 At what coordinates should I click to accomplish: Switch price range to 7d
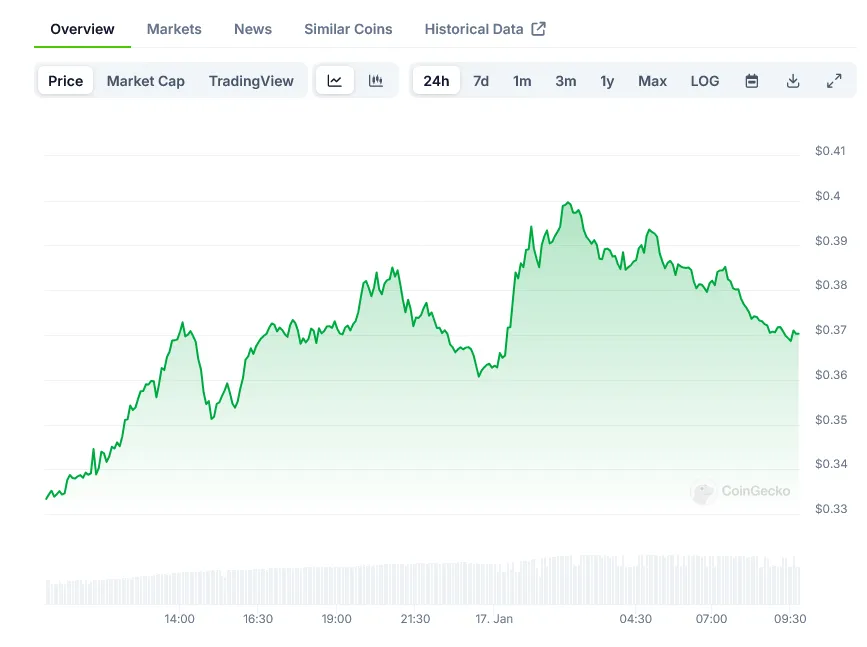click(480, 80)
